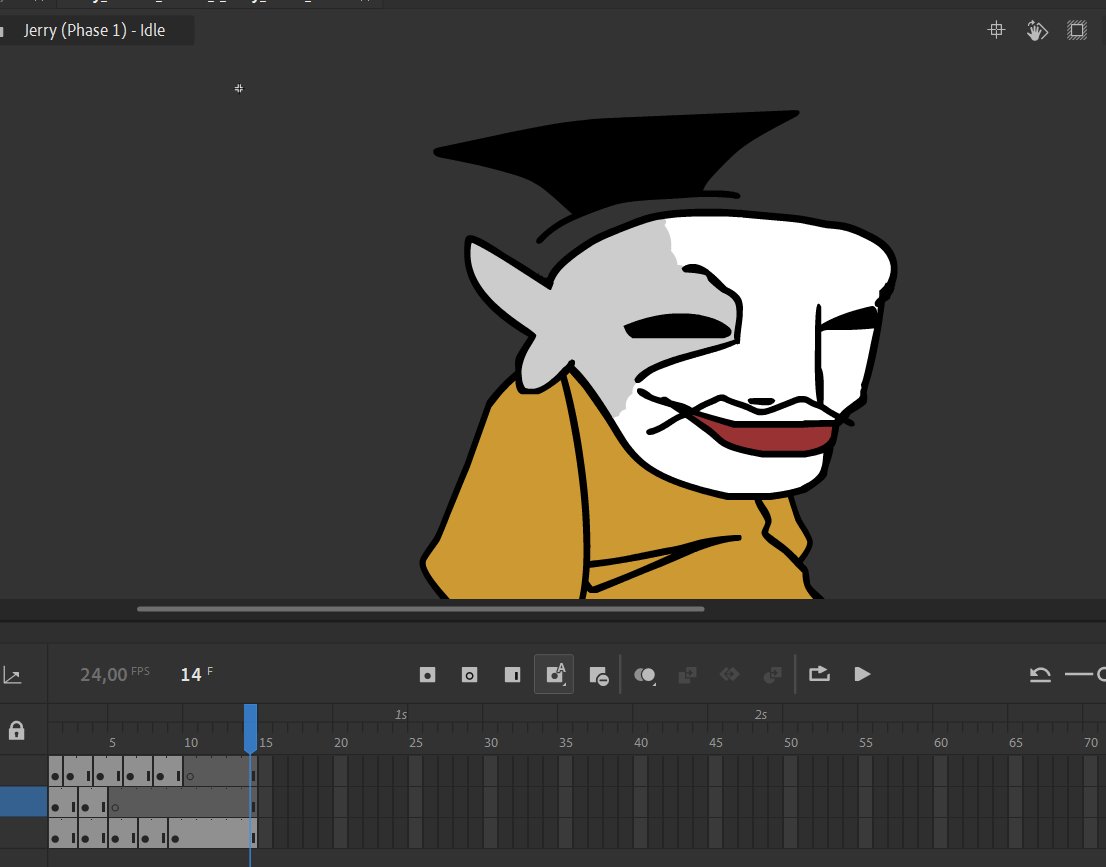The height and width of the screenshot is (867, 1106).
Task: Play the timeline animation
Action: pos(862,674)
